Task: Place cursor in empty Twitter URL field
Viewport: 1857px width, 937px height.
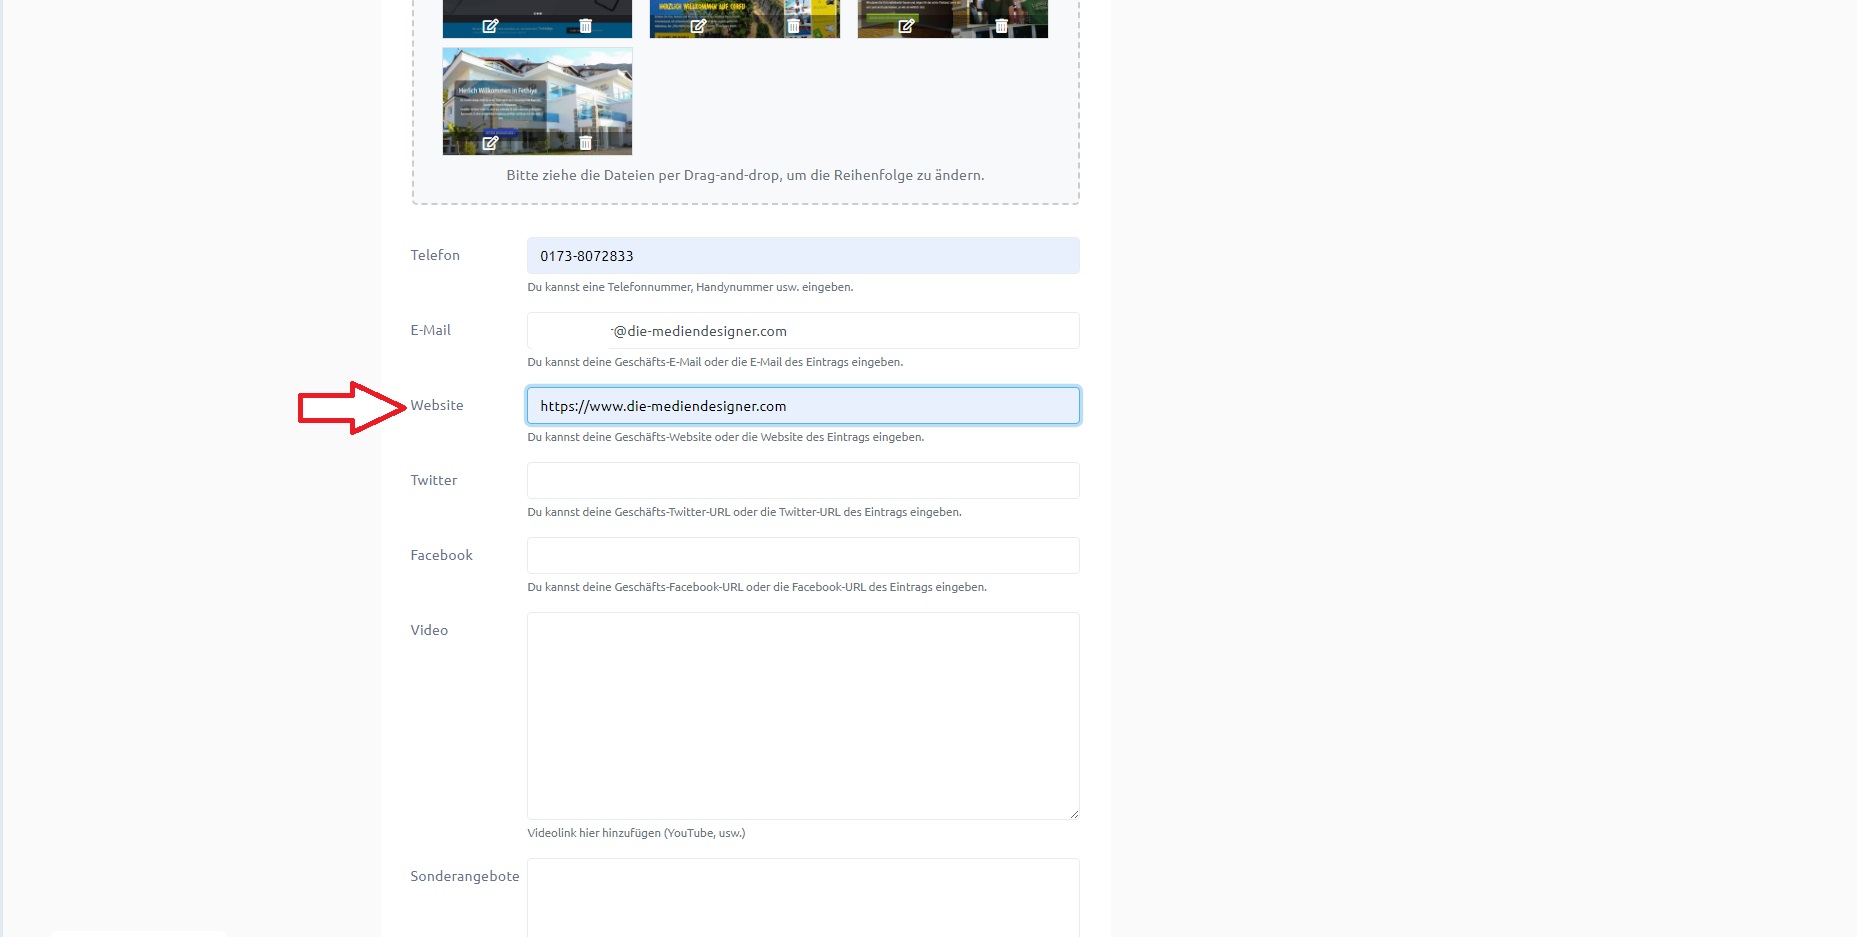Action: tap(802, 481)
